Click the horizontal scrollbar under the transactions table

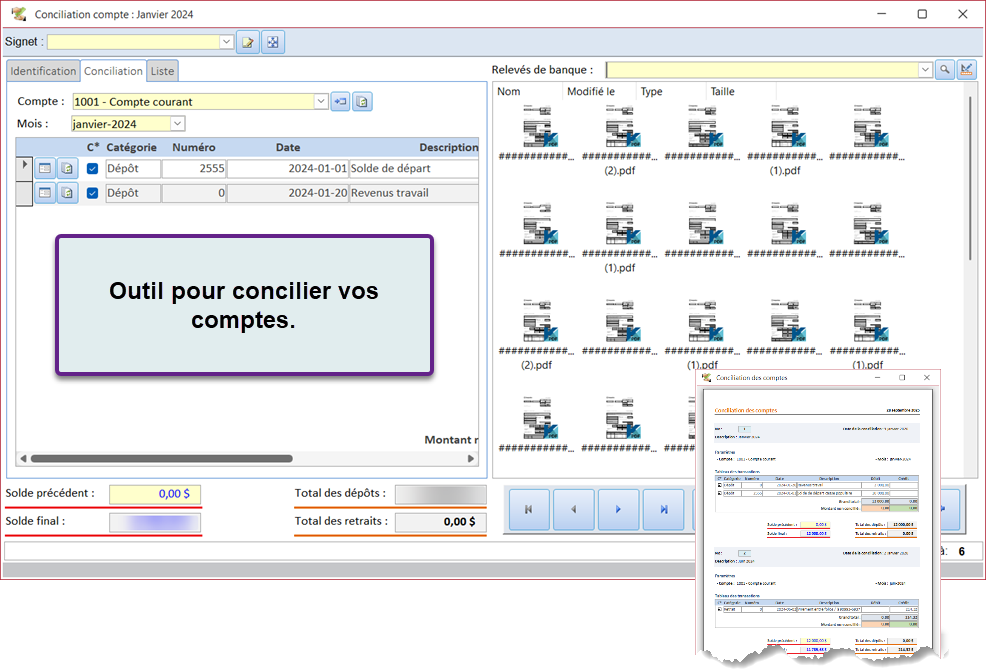click(x=160, y=459)
